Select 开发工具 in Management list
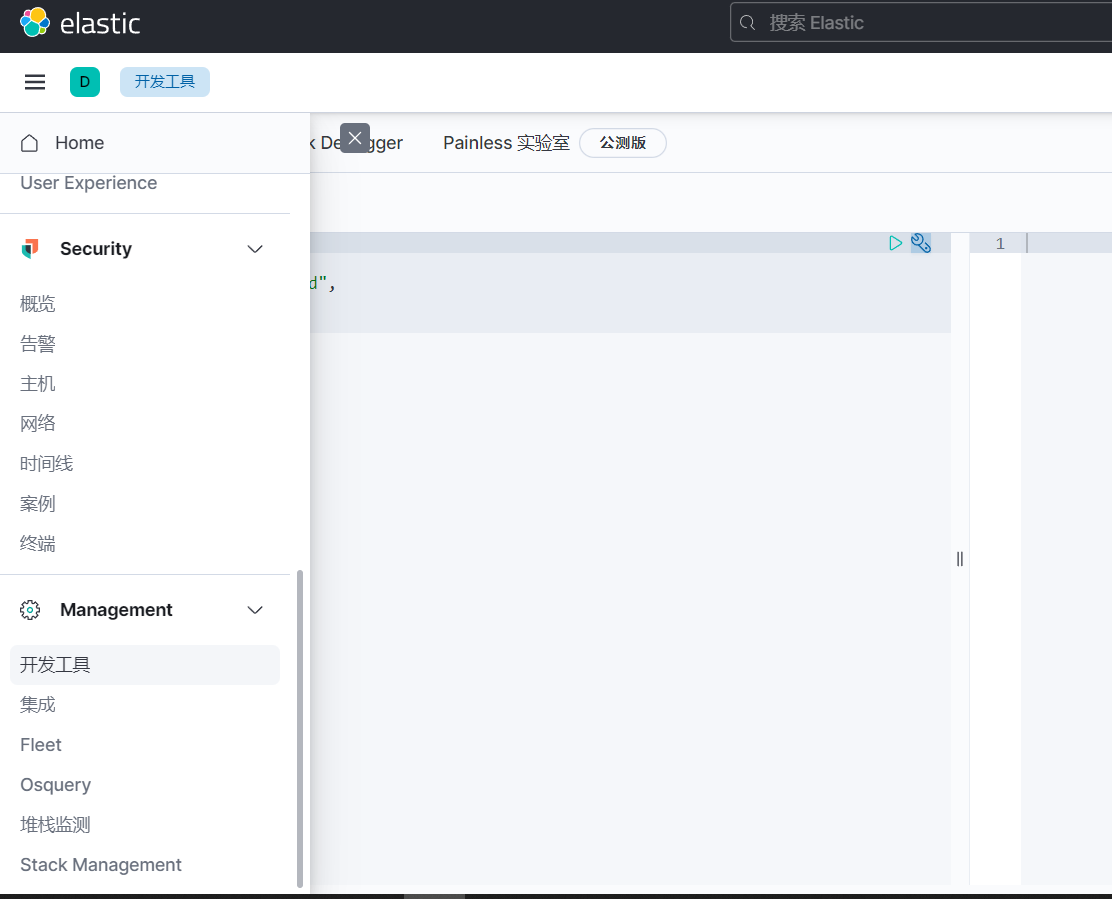 point(145,665)
